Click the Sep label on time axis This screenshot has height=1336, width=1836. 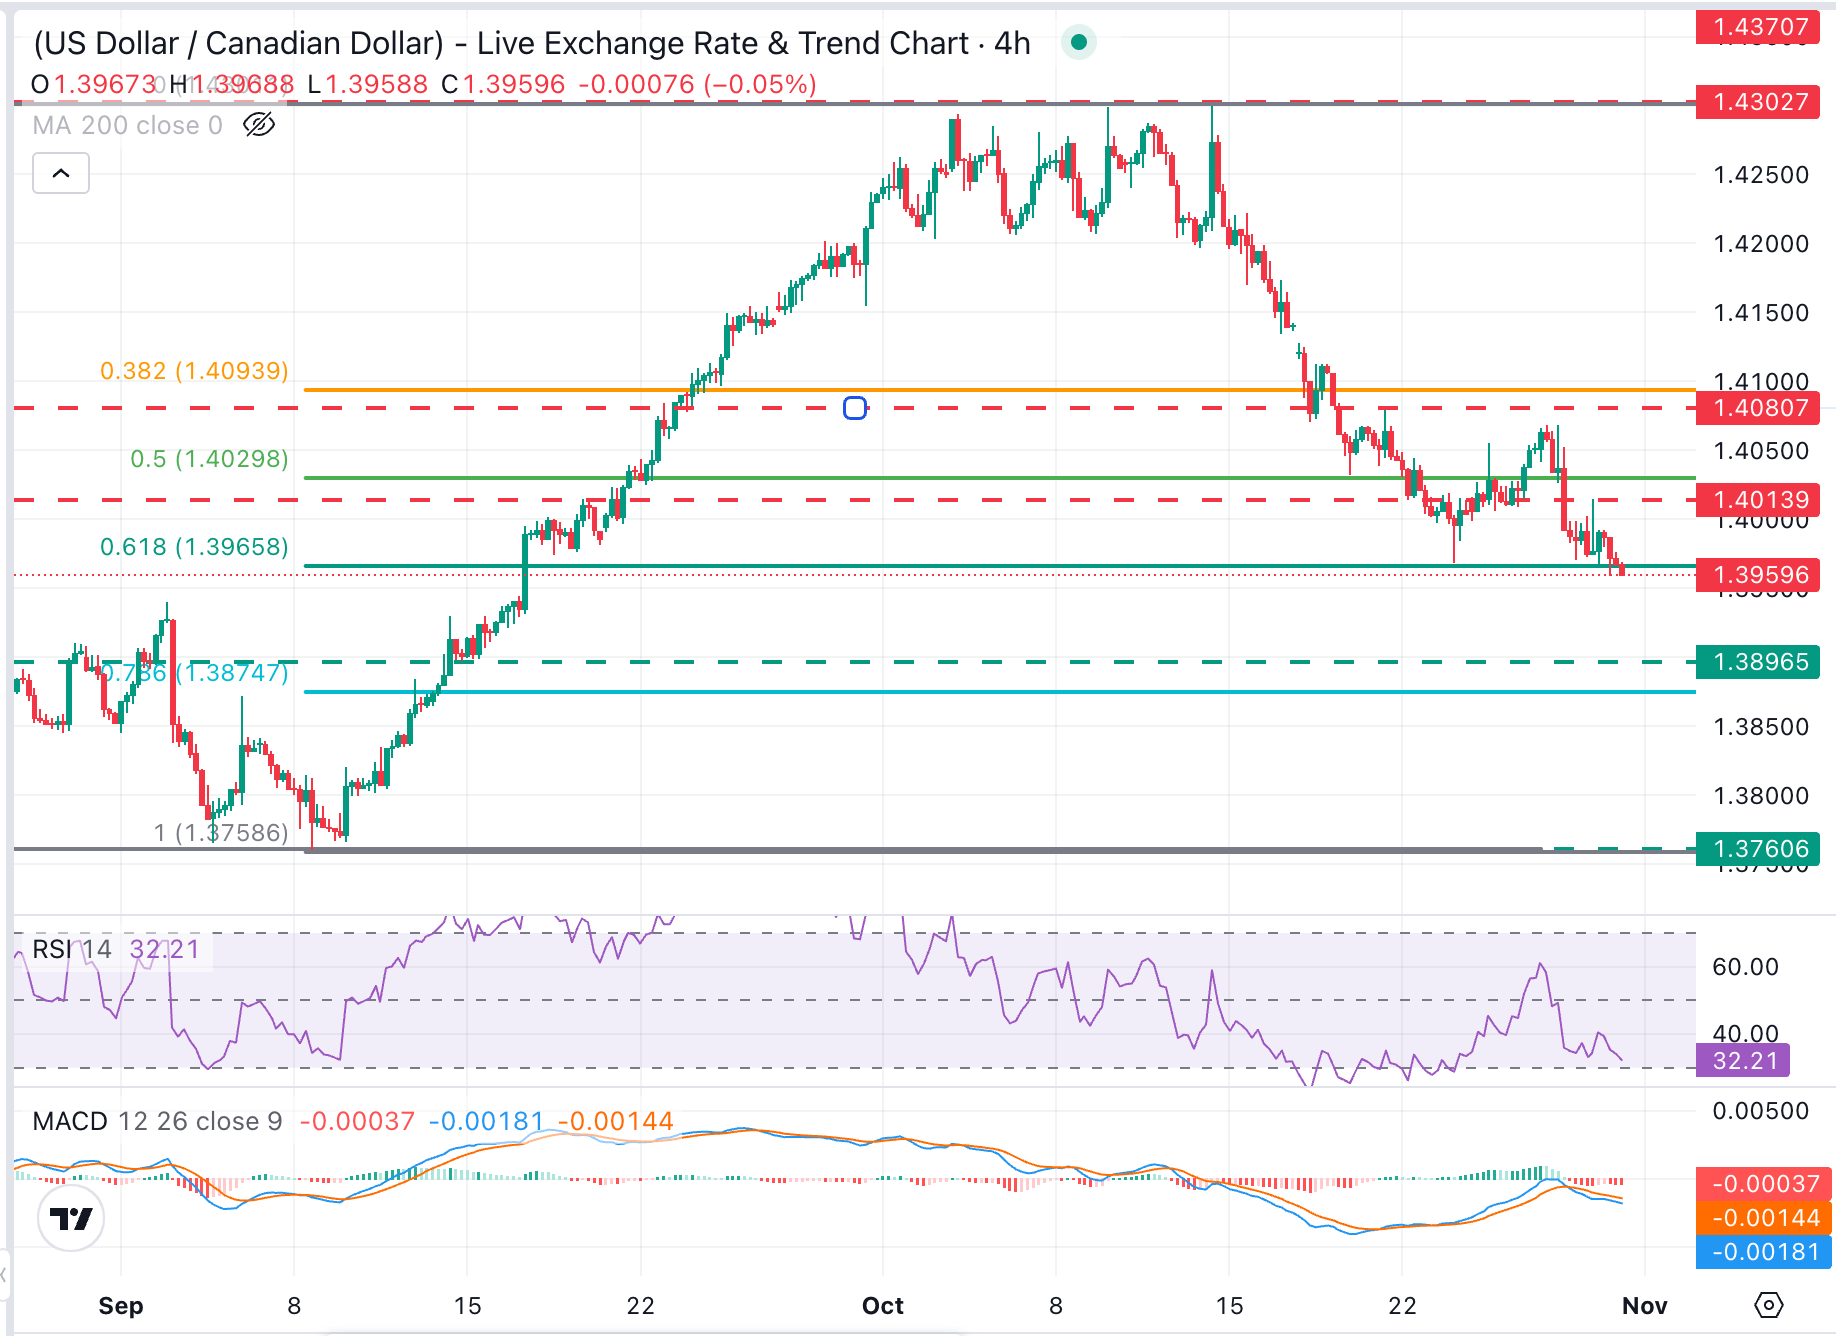pyautogui.click(x=121, y=1305)
